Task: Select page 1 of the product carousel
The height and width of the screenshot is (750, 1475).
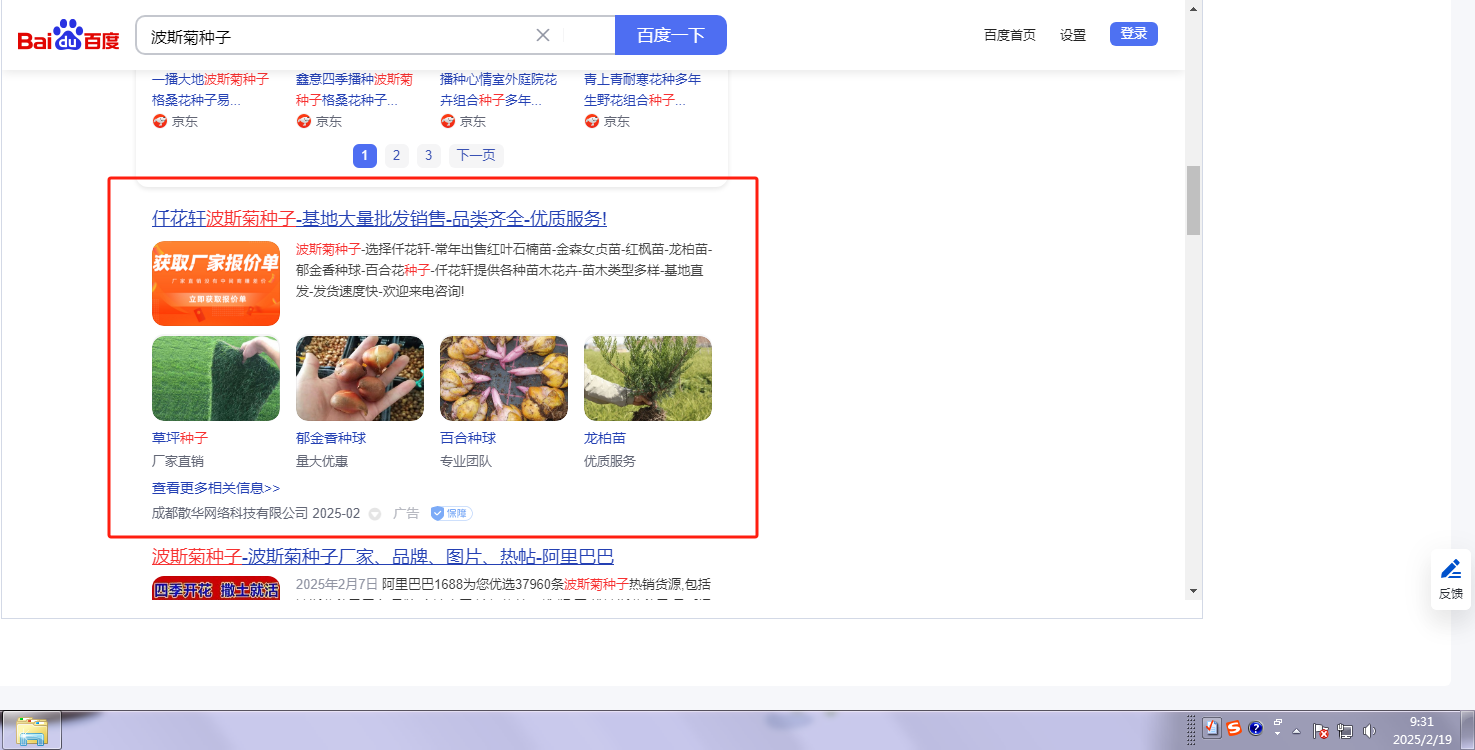Action: (x=365, y=155)
